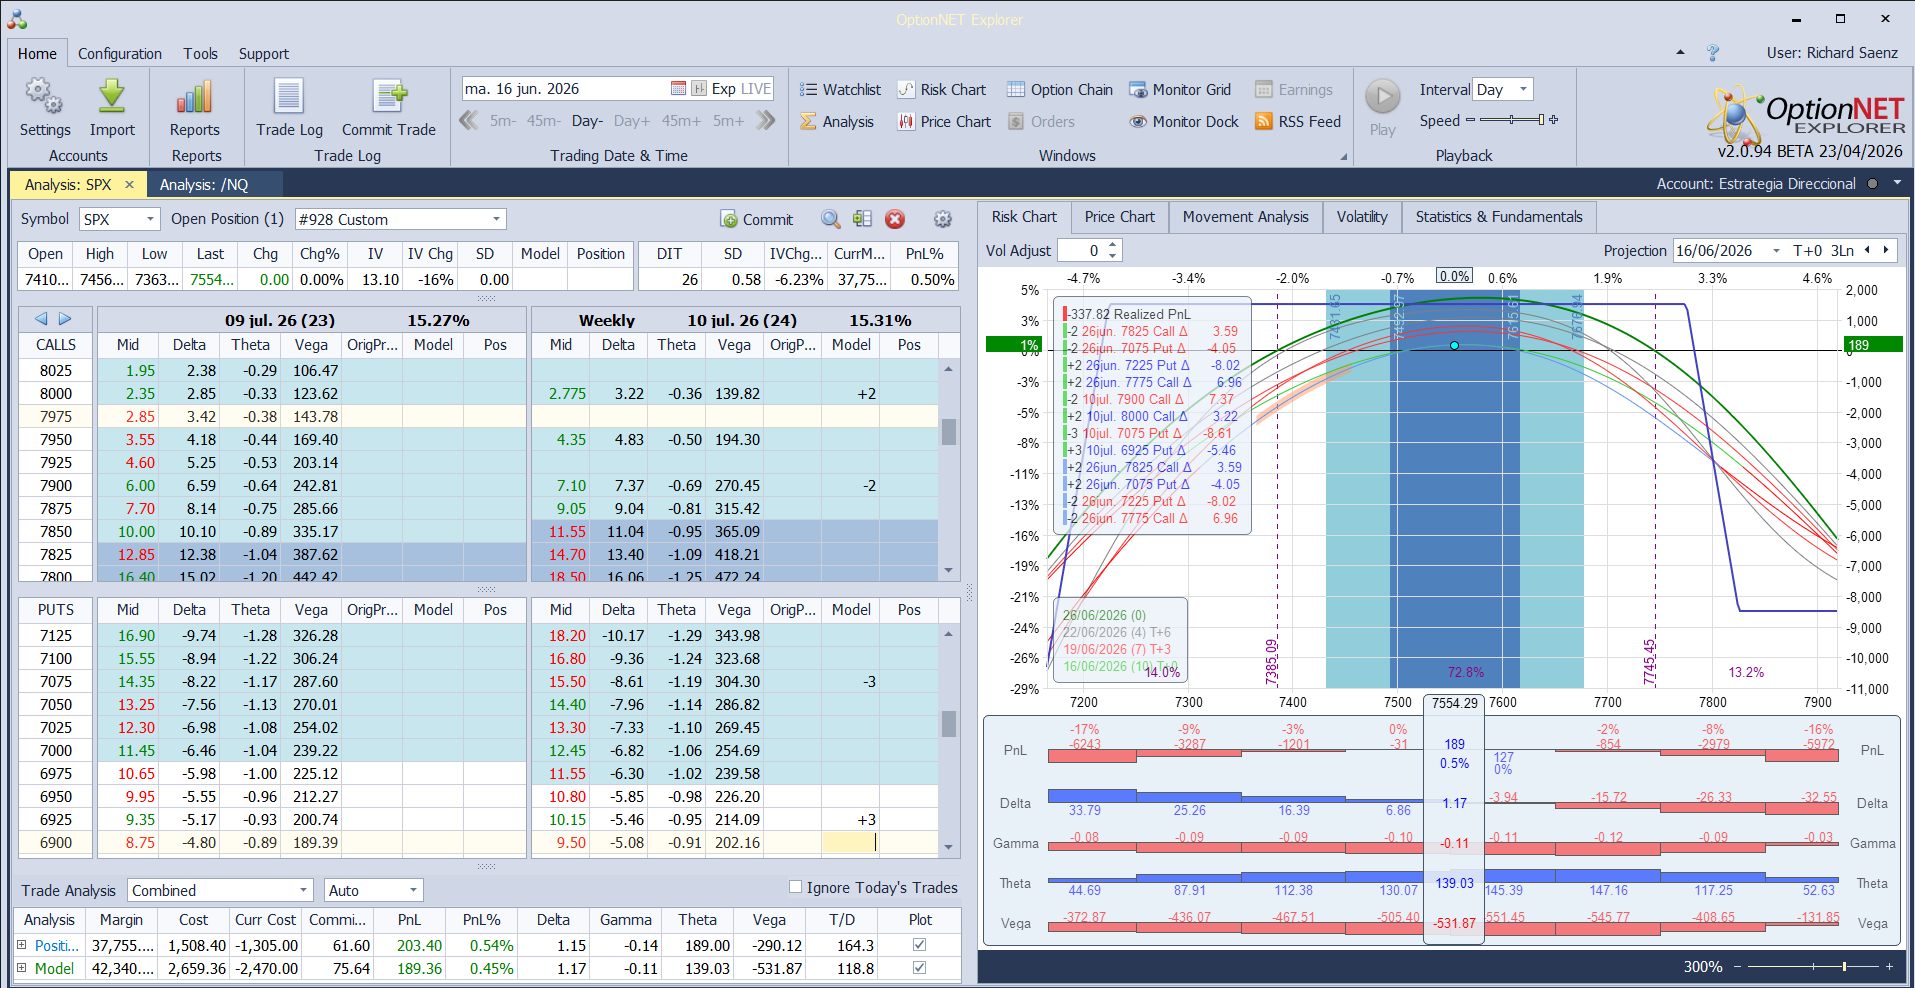The width and height of the screenshot is (1915, 988).
Task: Click the calls table vertical scrollbar thumb
Action: point(949,431)
